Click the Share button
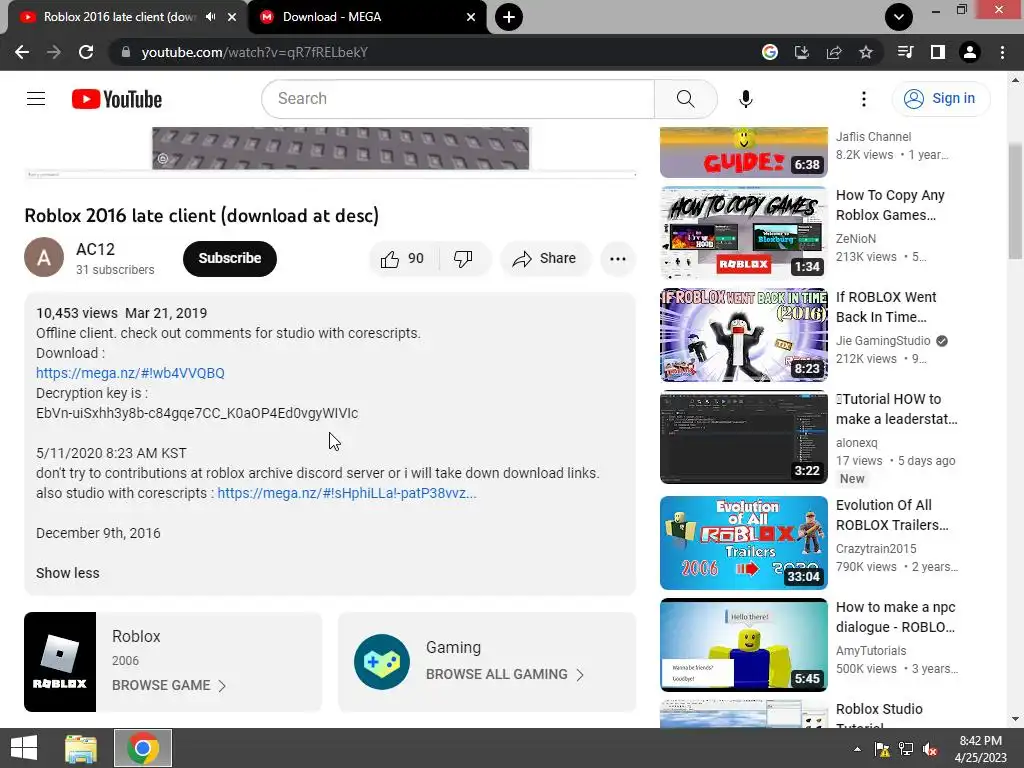 click(x=545, y=259)
